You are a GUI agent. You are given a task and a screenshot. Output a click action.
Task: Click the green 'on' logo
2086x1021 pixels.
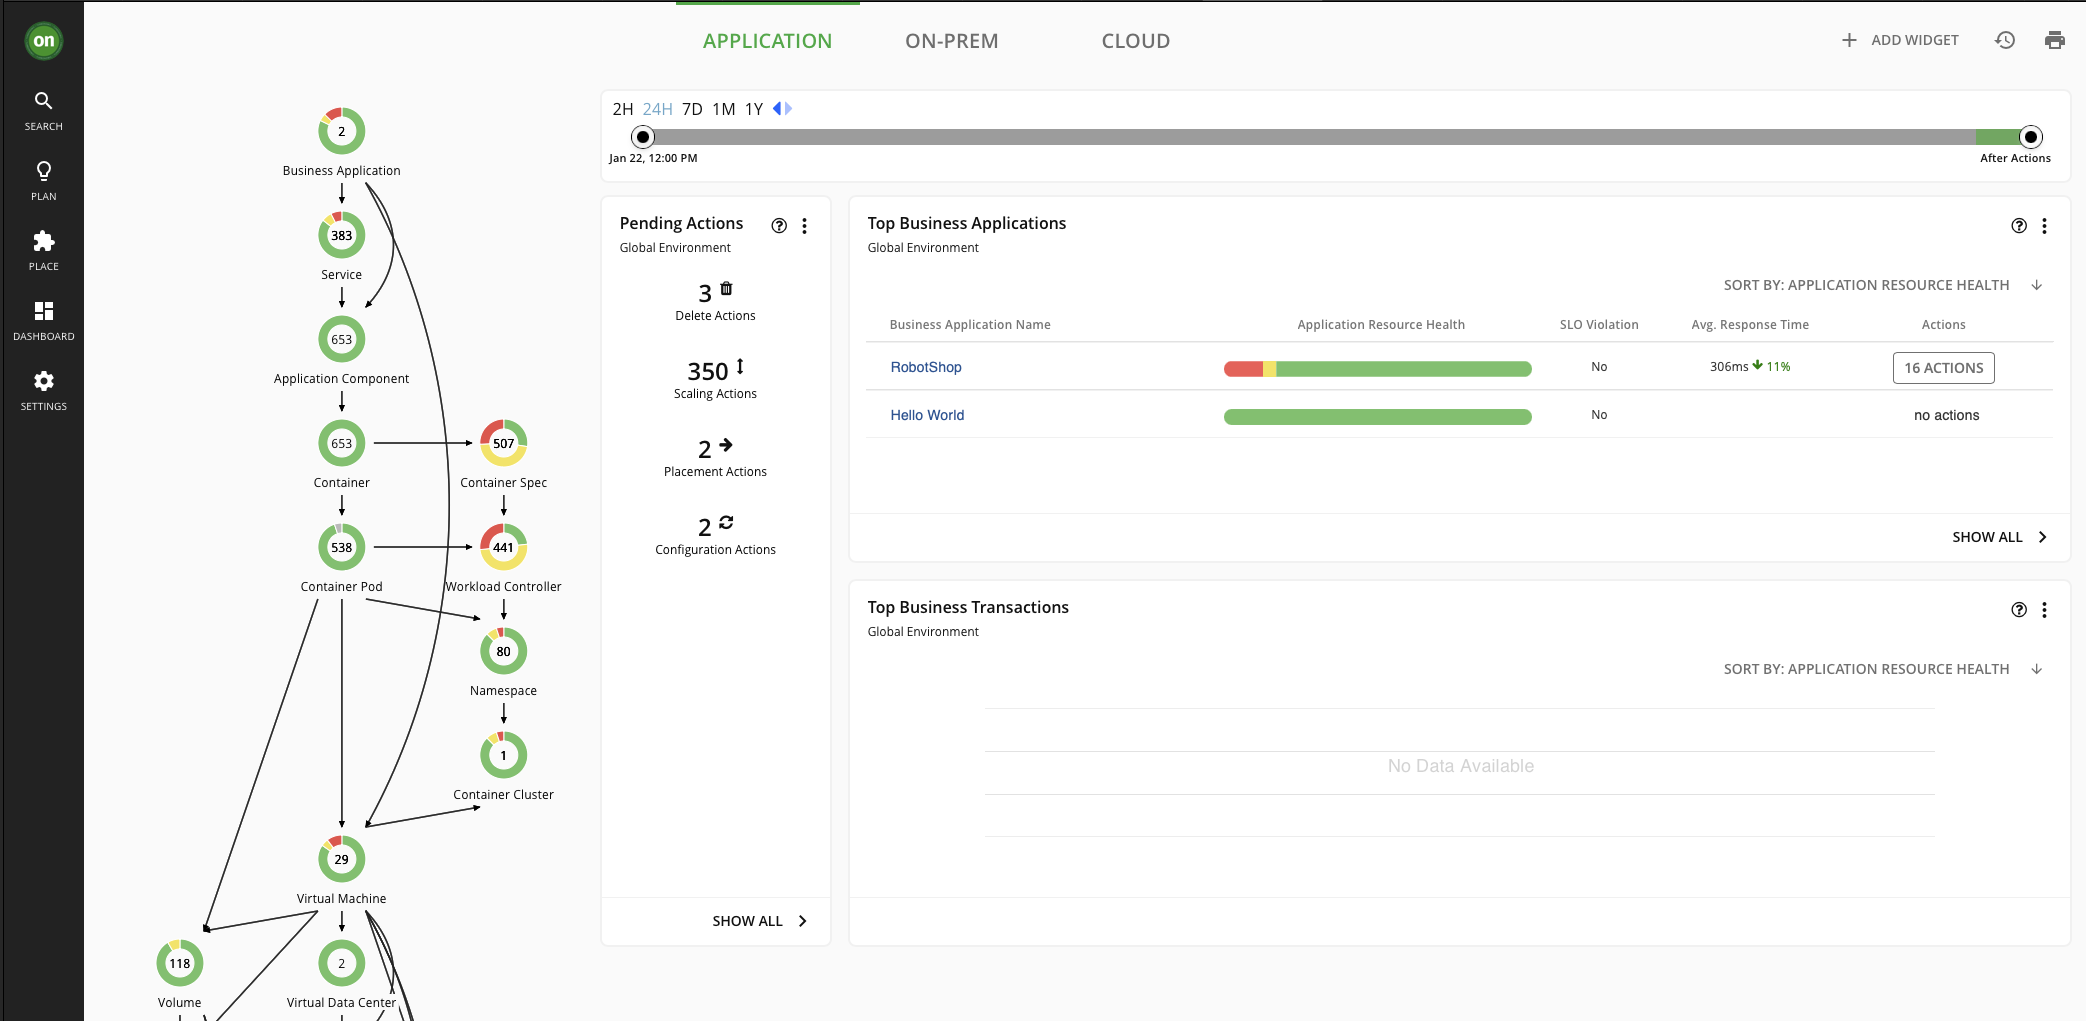[44, 41]
